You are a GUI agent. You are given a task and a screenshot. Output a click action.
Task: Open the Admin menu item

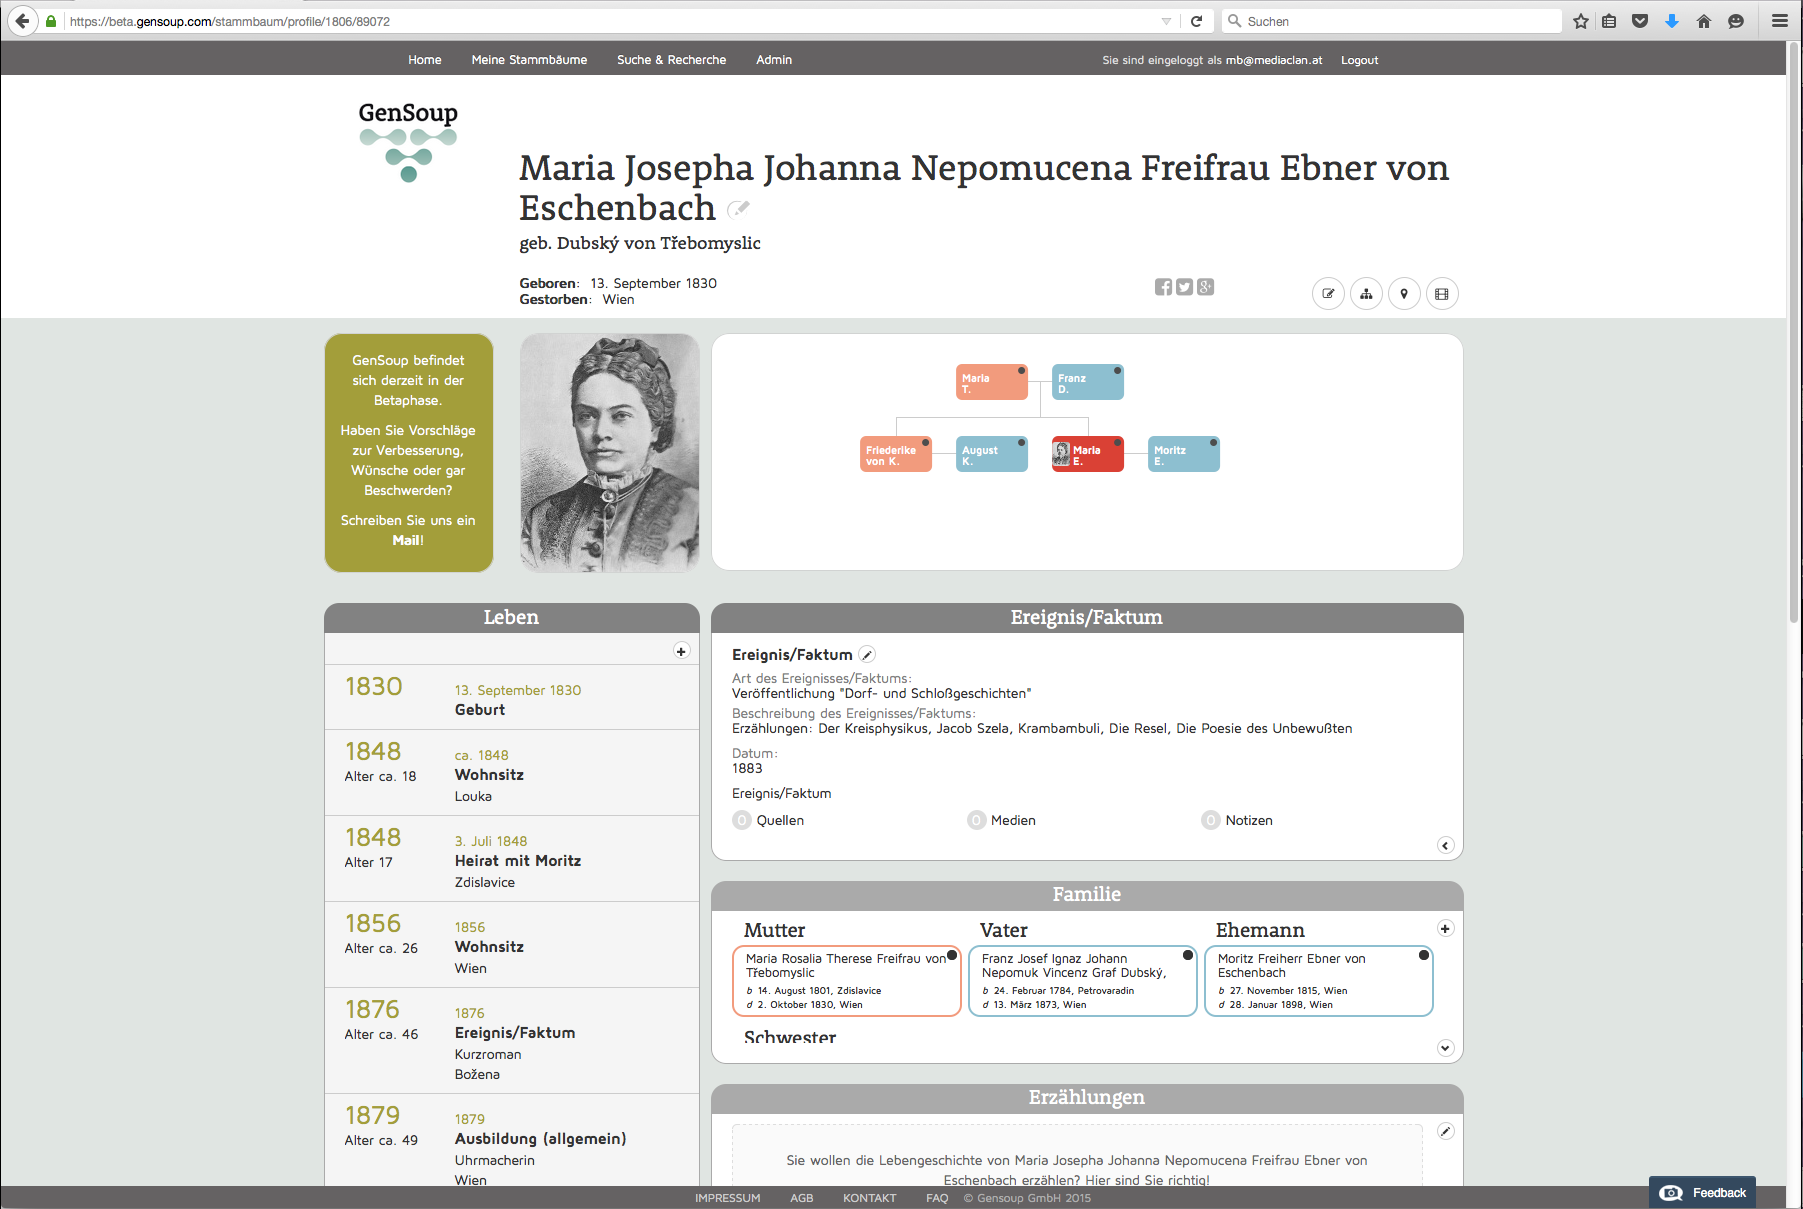774,60
